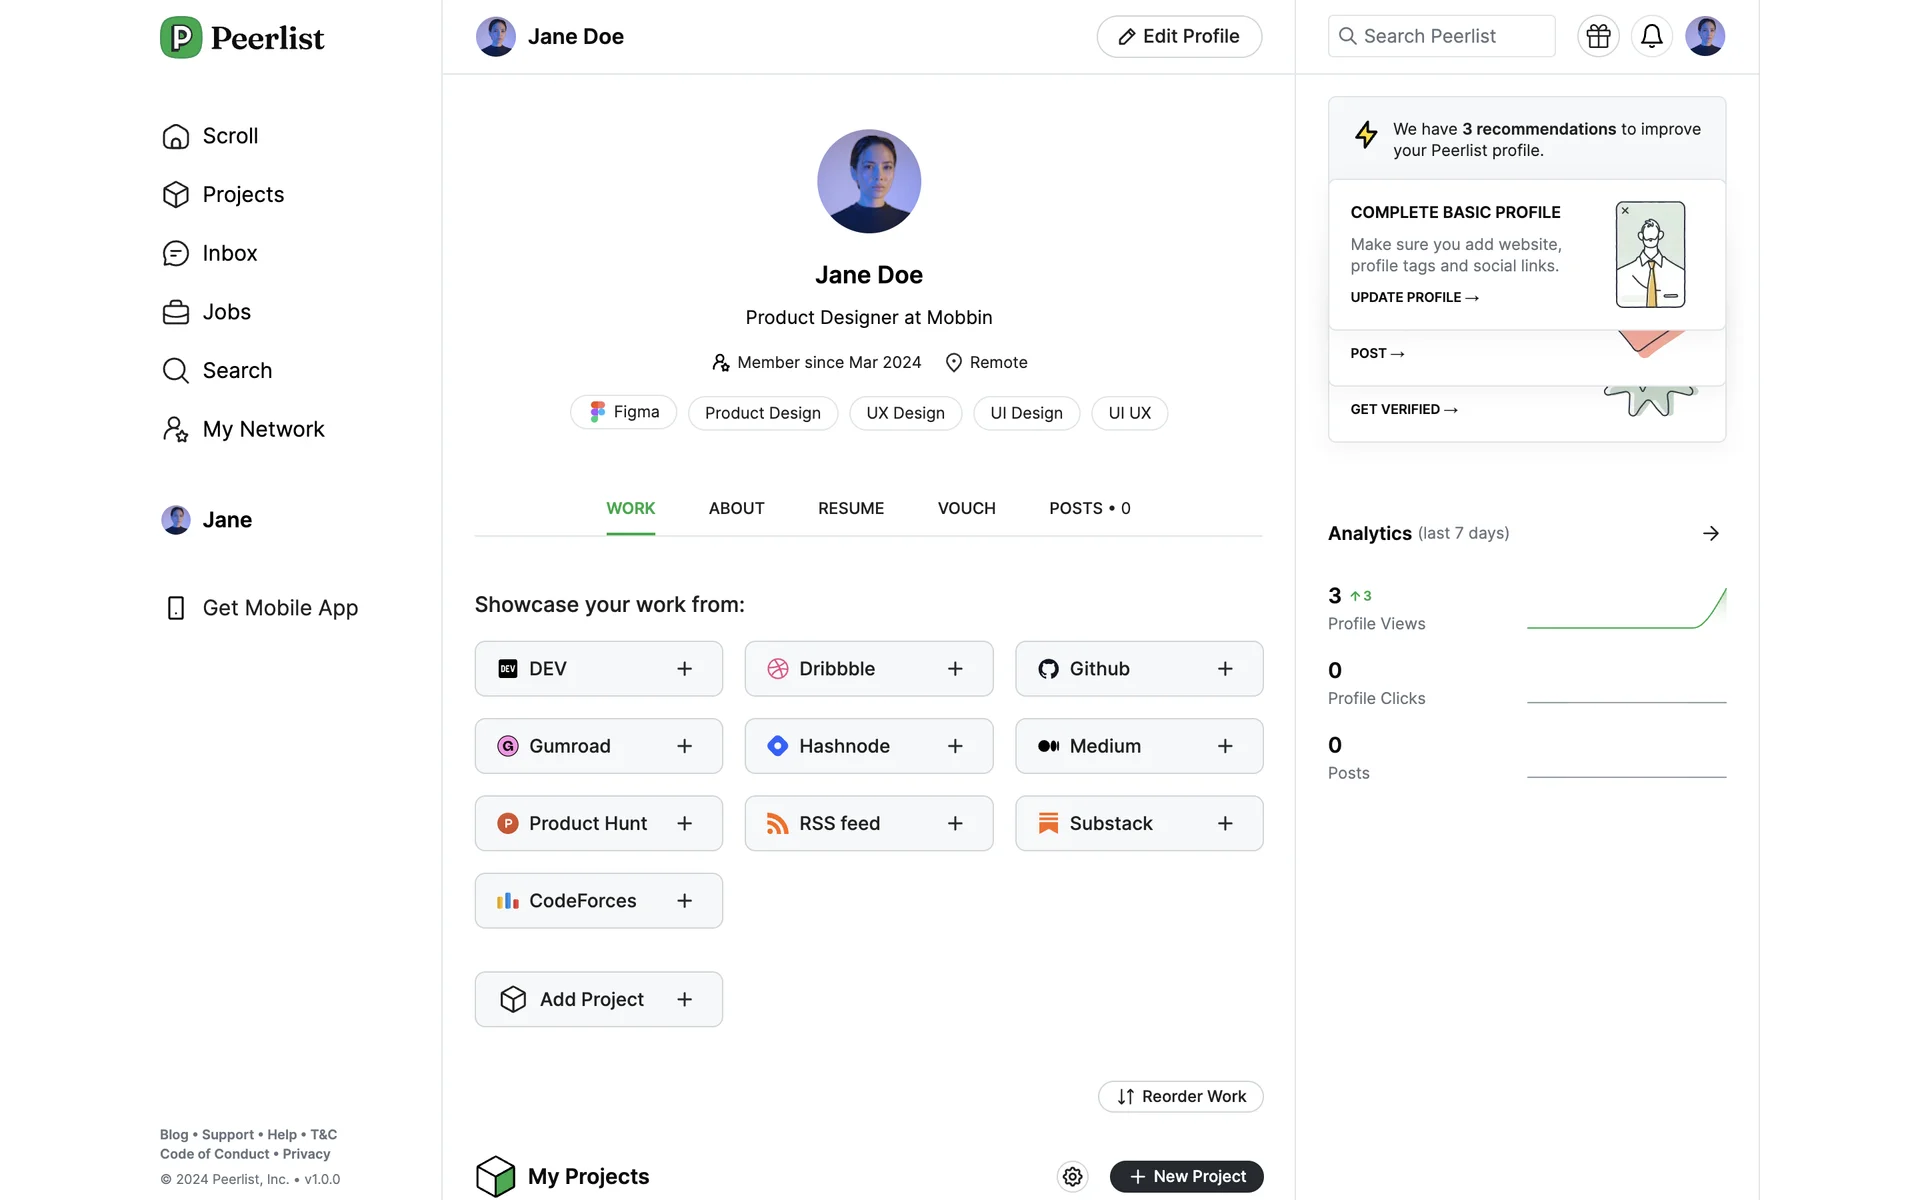This screenshot has height=1200, width=1920.
Task: Click Reorder Work button
Action: [1180, 1096]
